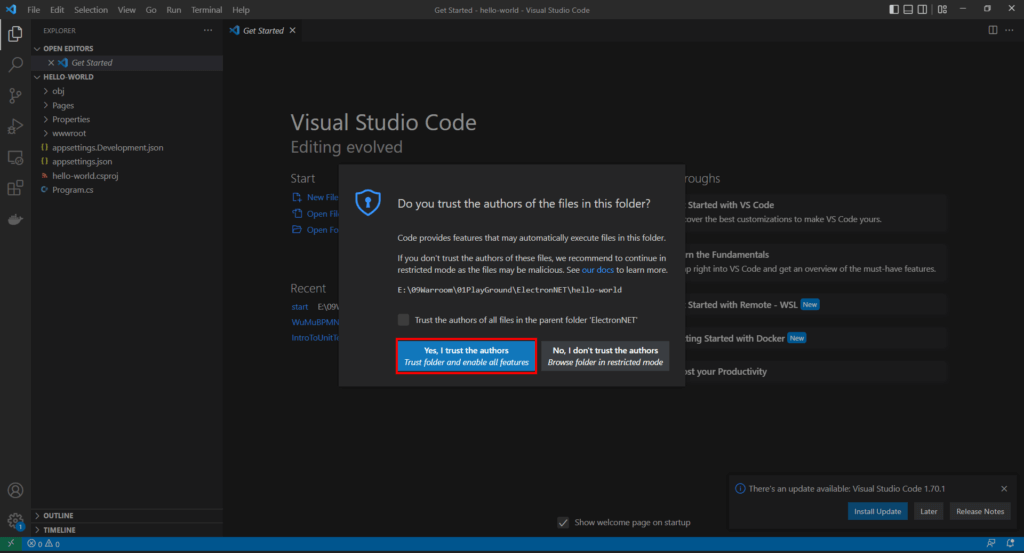Close Get Started in Open Editors list
The height and width of the screenshot is (553, 1024).
coord(51,63)
